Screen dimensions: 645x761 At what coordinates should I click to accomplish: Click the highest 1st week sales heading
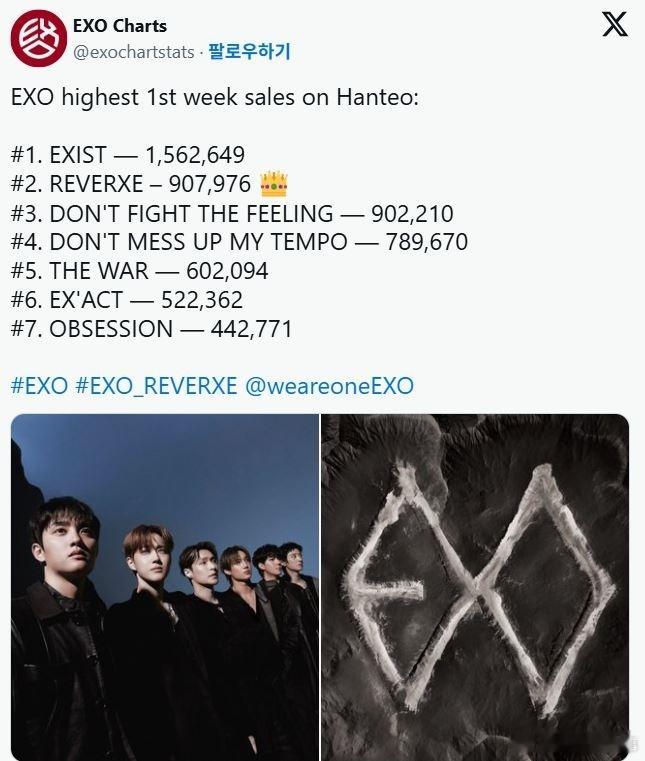[215, 97]
